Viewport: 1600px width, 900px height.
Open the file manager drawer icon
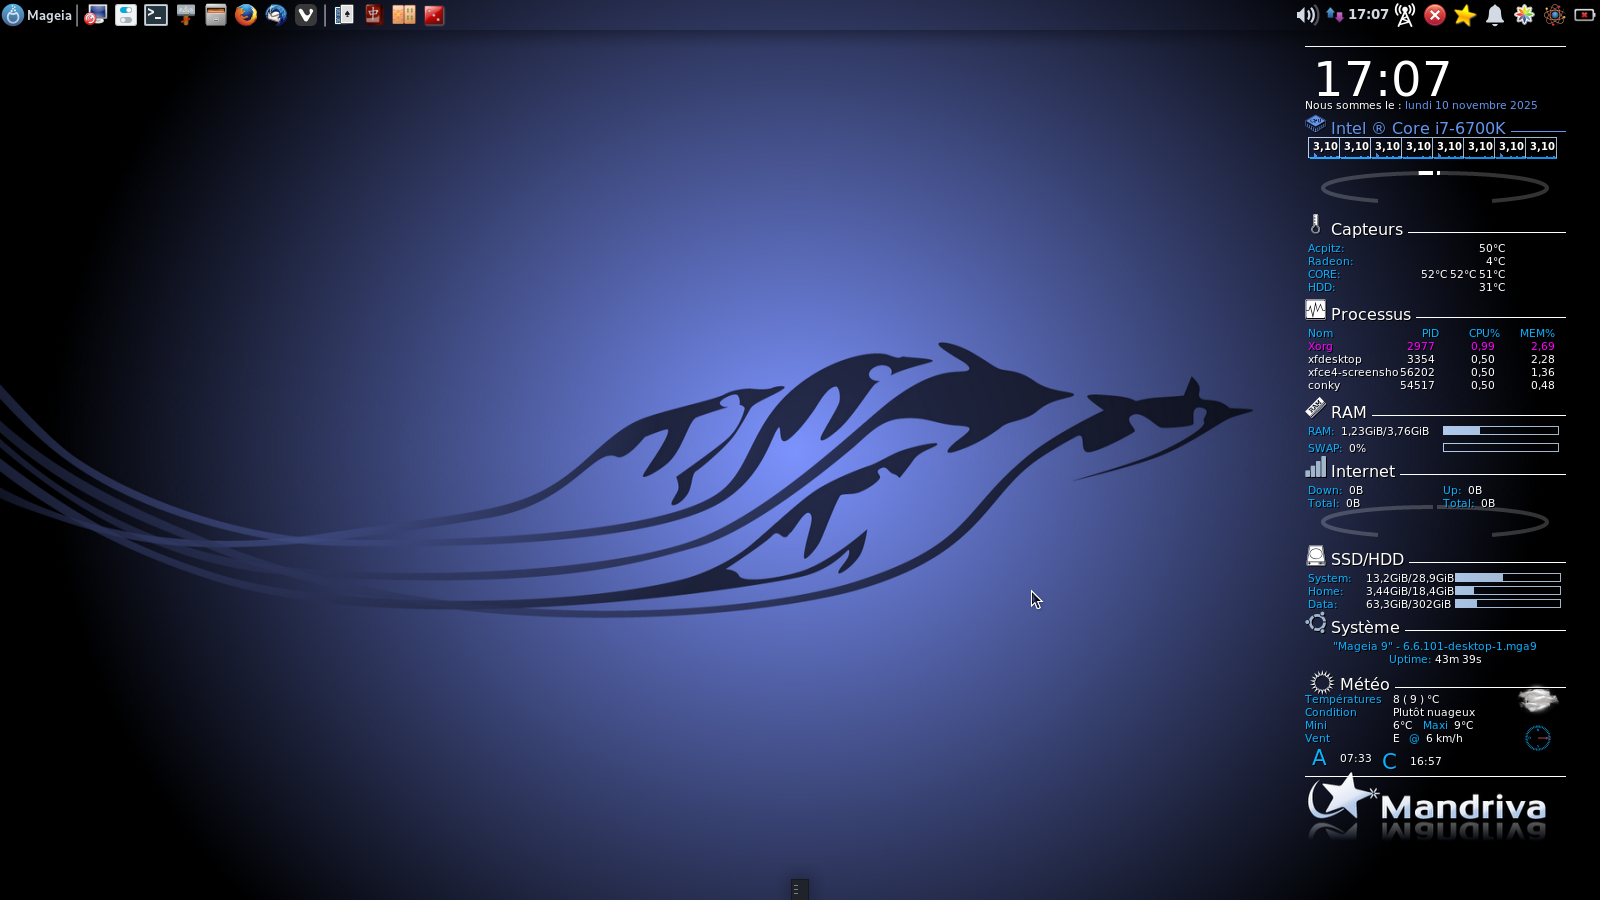click(x=216, y=15)
